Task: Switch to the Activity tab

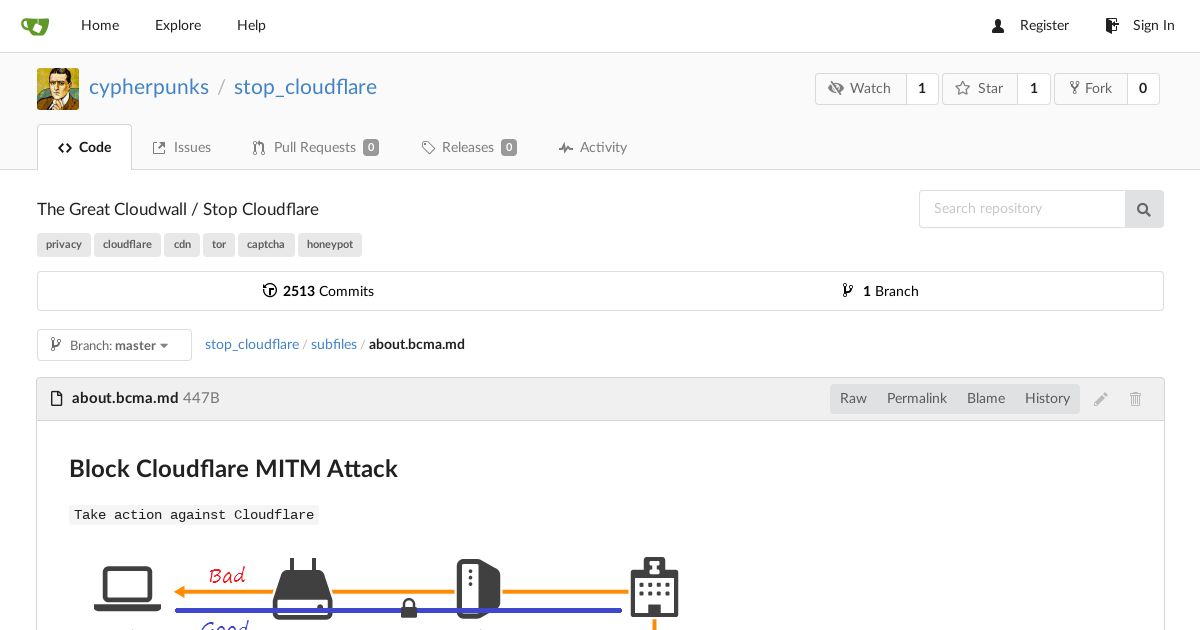Action: pyautogui.click(x=593, y=148)
